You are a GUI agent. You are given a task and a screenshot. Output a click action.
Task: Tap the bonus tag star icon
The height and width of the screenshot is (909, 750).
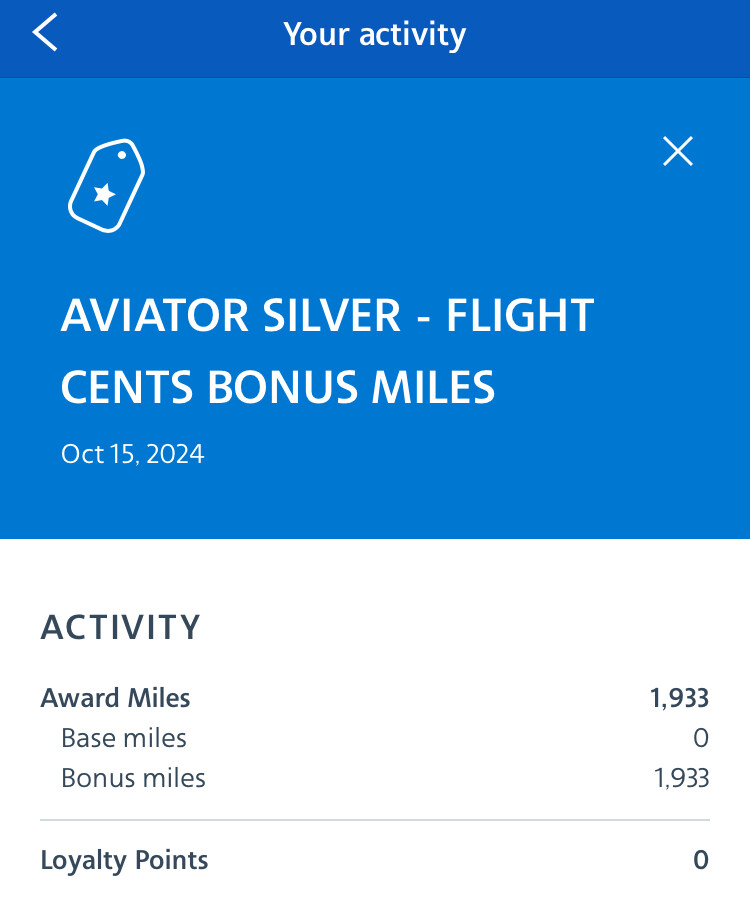[107, 186]
